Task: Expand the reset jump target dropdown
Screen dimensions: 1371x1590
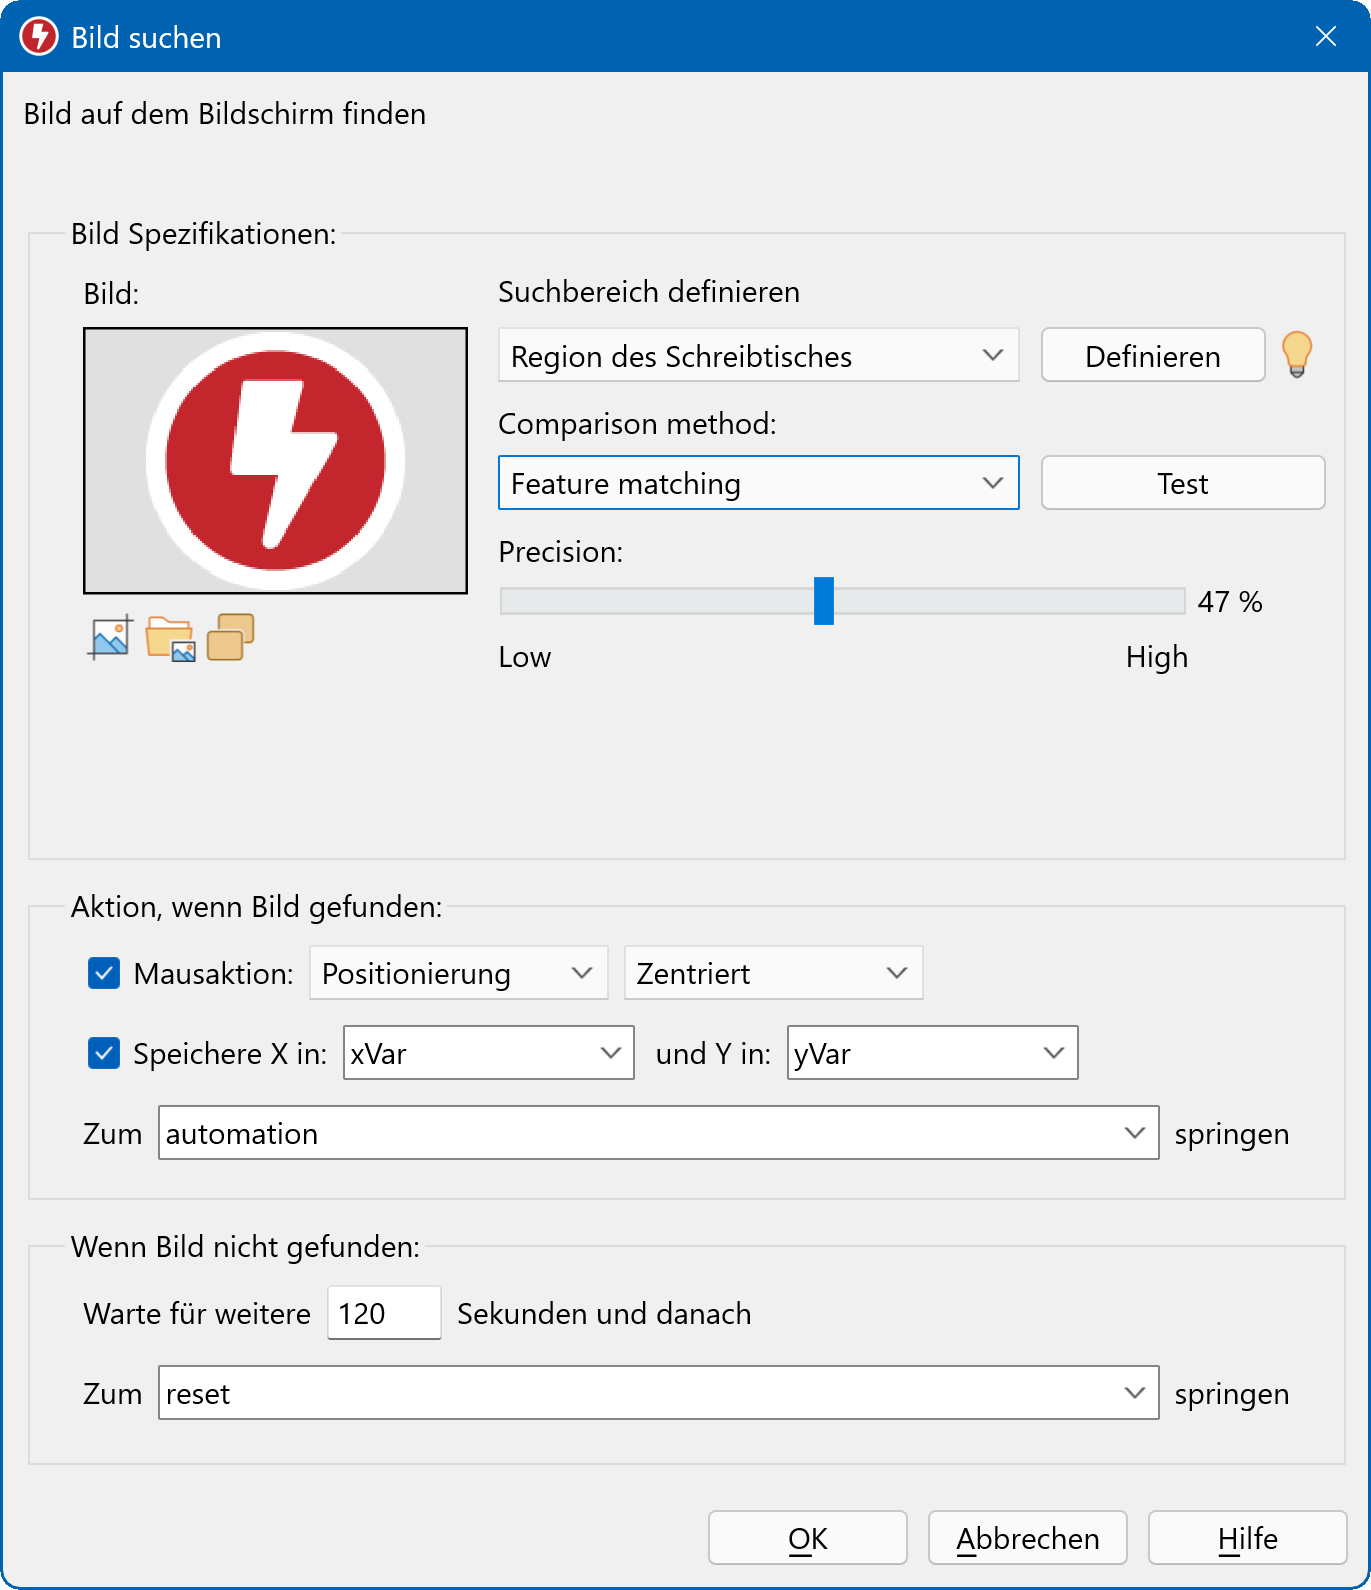Action: pyautogui.click(x=658, y=1393)
